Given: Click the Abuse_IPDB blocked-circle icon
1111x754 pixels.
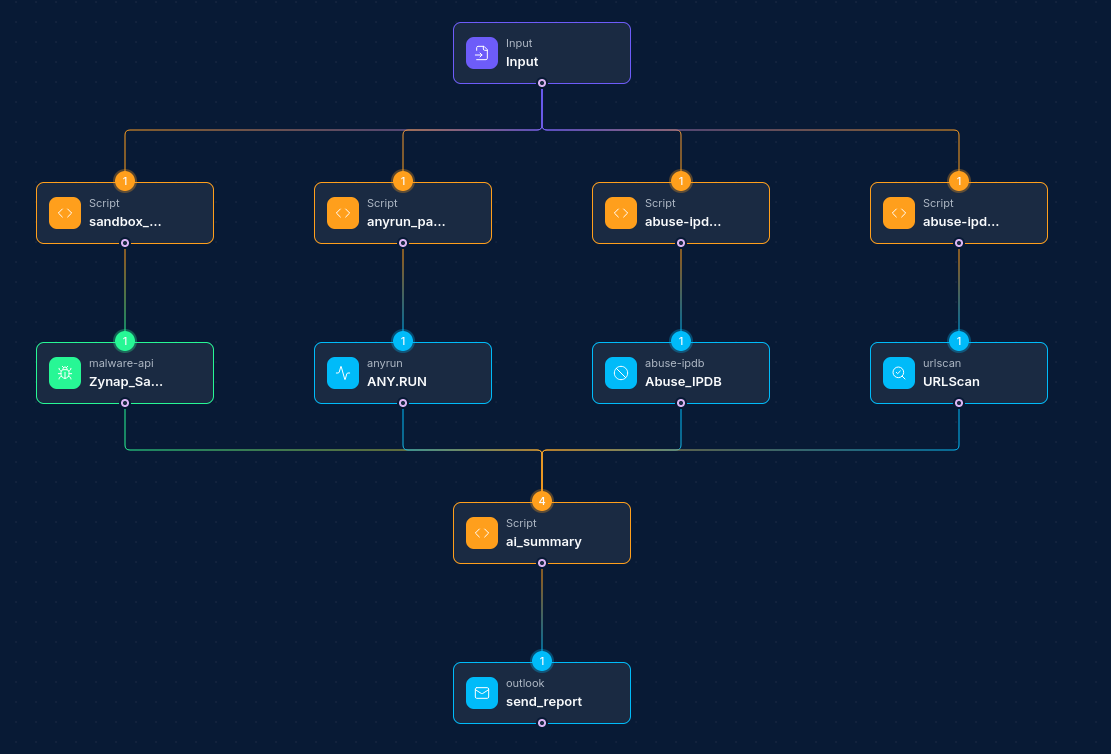Looking at the screenshot, I should click(x=621, y=373).
